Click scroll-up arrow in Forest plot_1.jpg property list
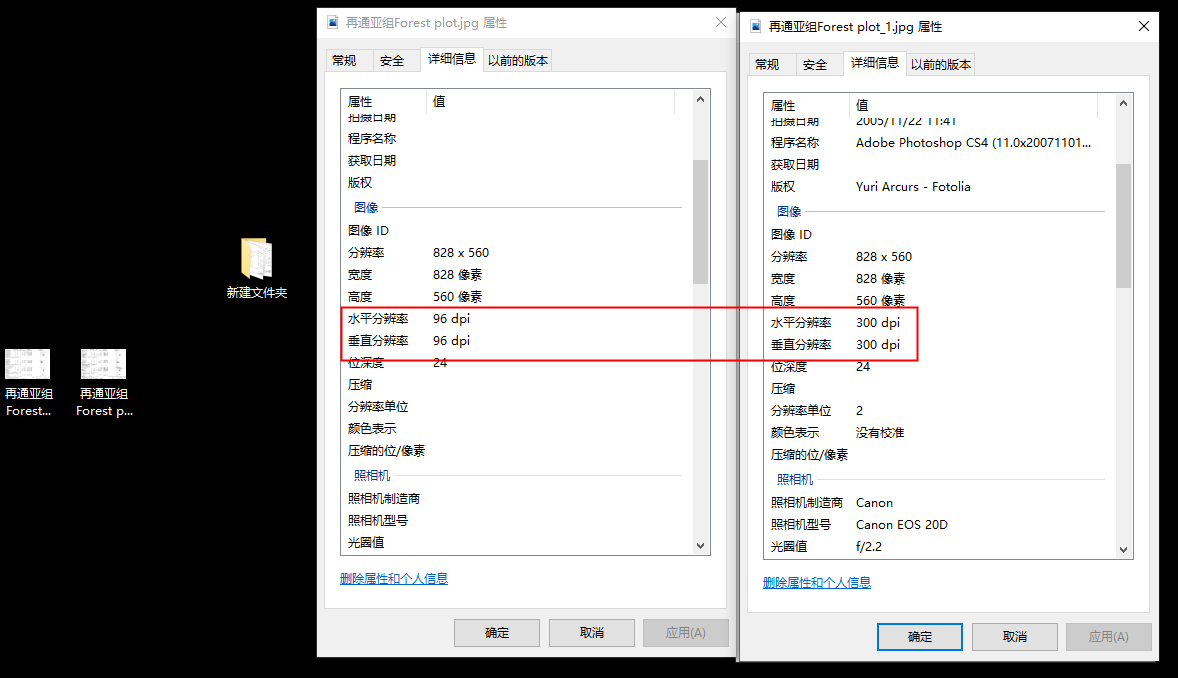 (x=1123, y=103)
